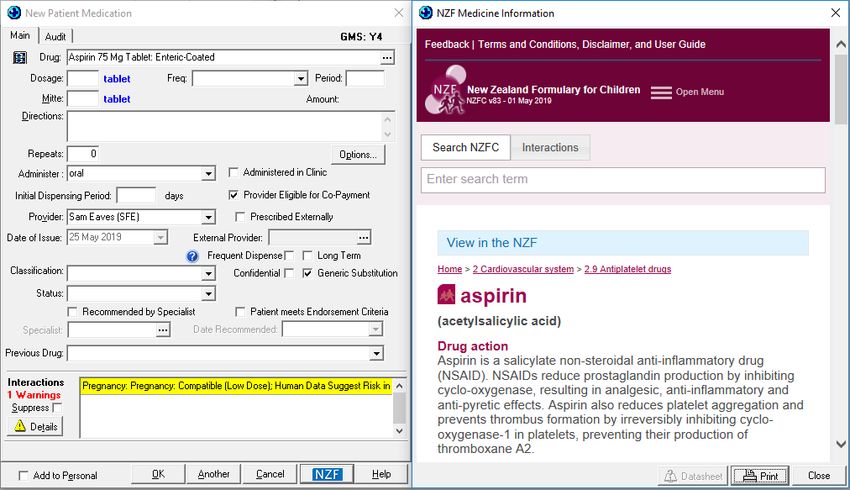The height and width of the screenshot is (490, 850).
Task: Untick Generic Substitution checkbox
Action: pos(307,273)
